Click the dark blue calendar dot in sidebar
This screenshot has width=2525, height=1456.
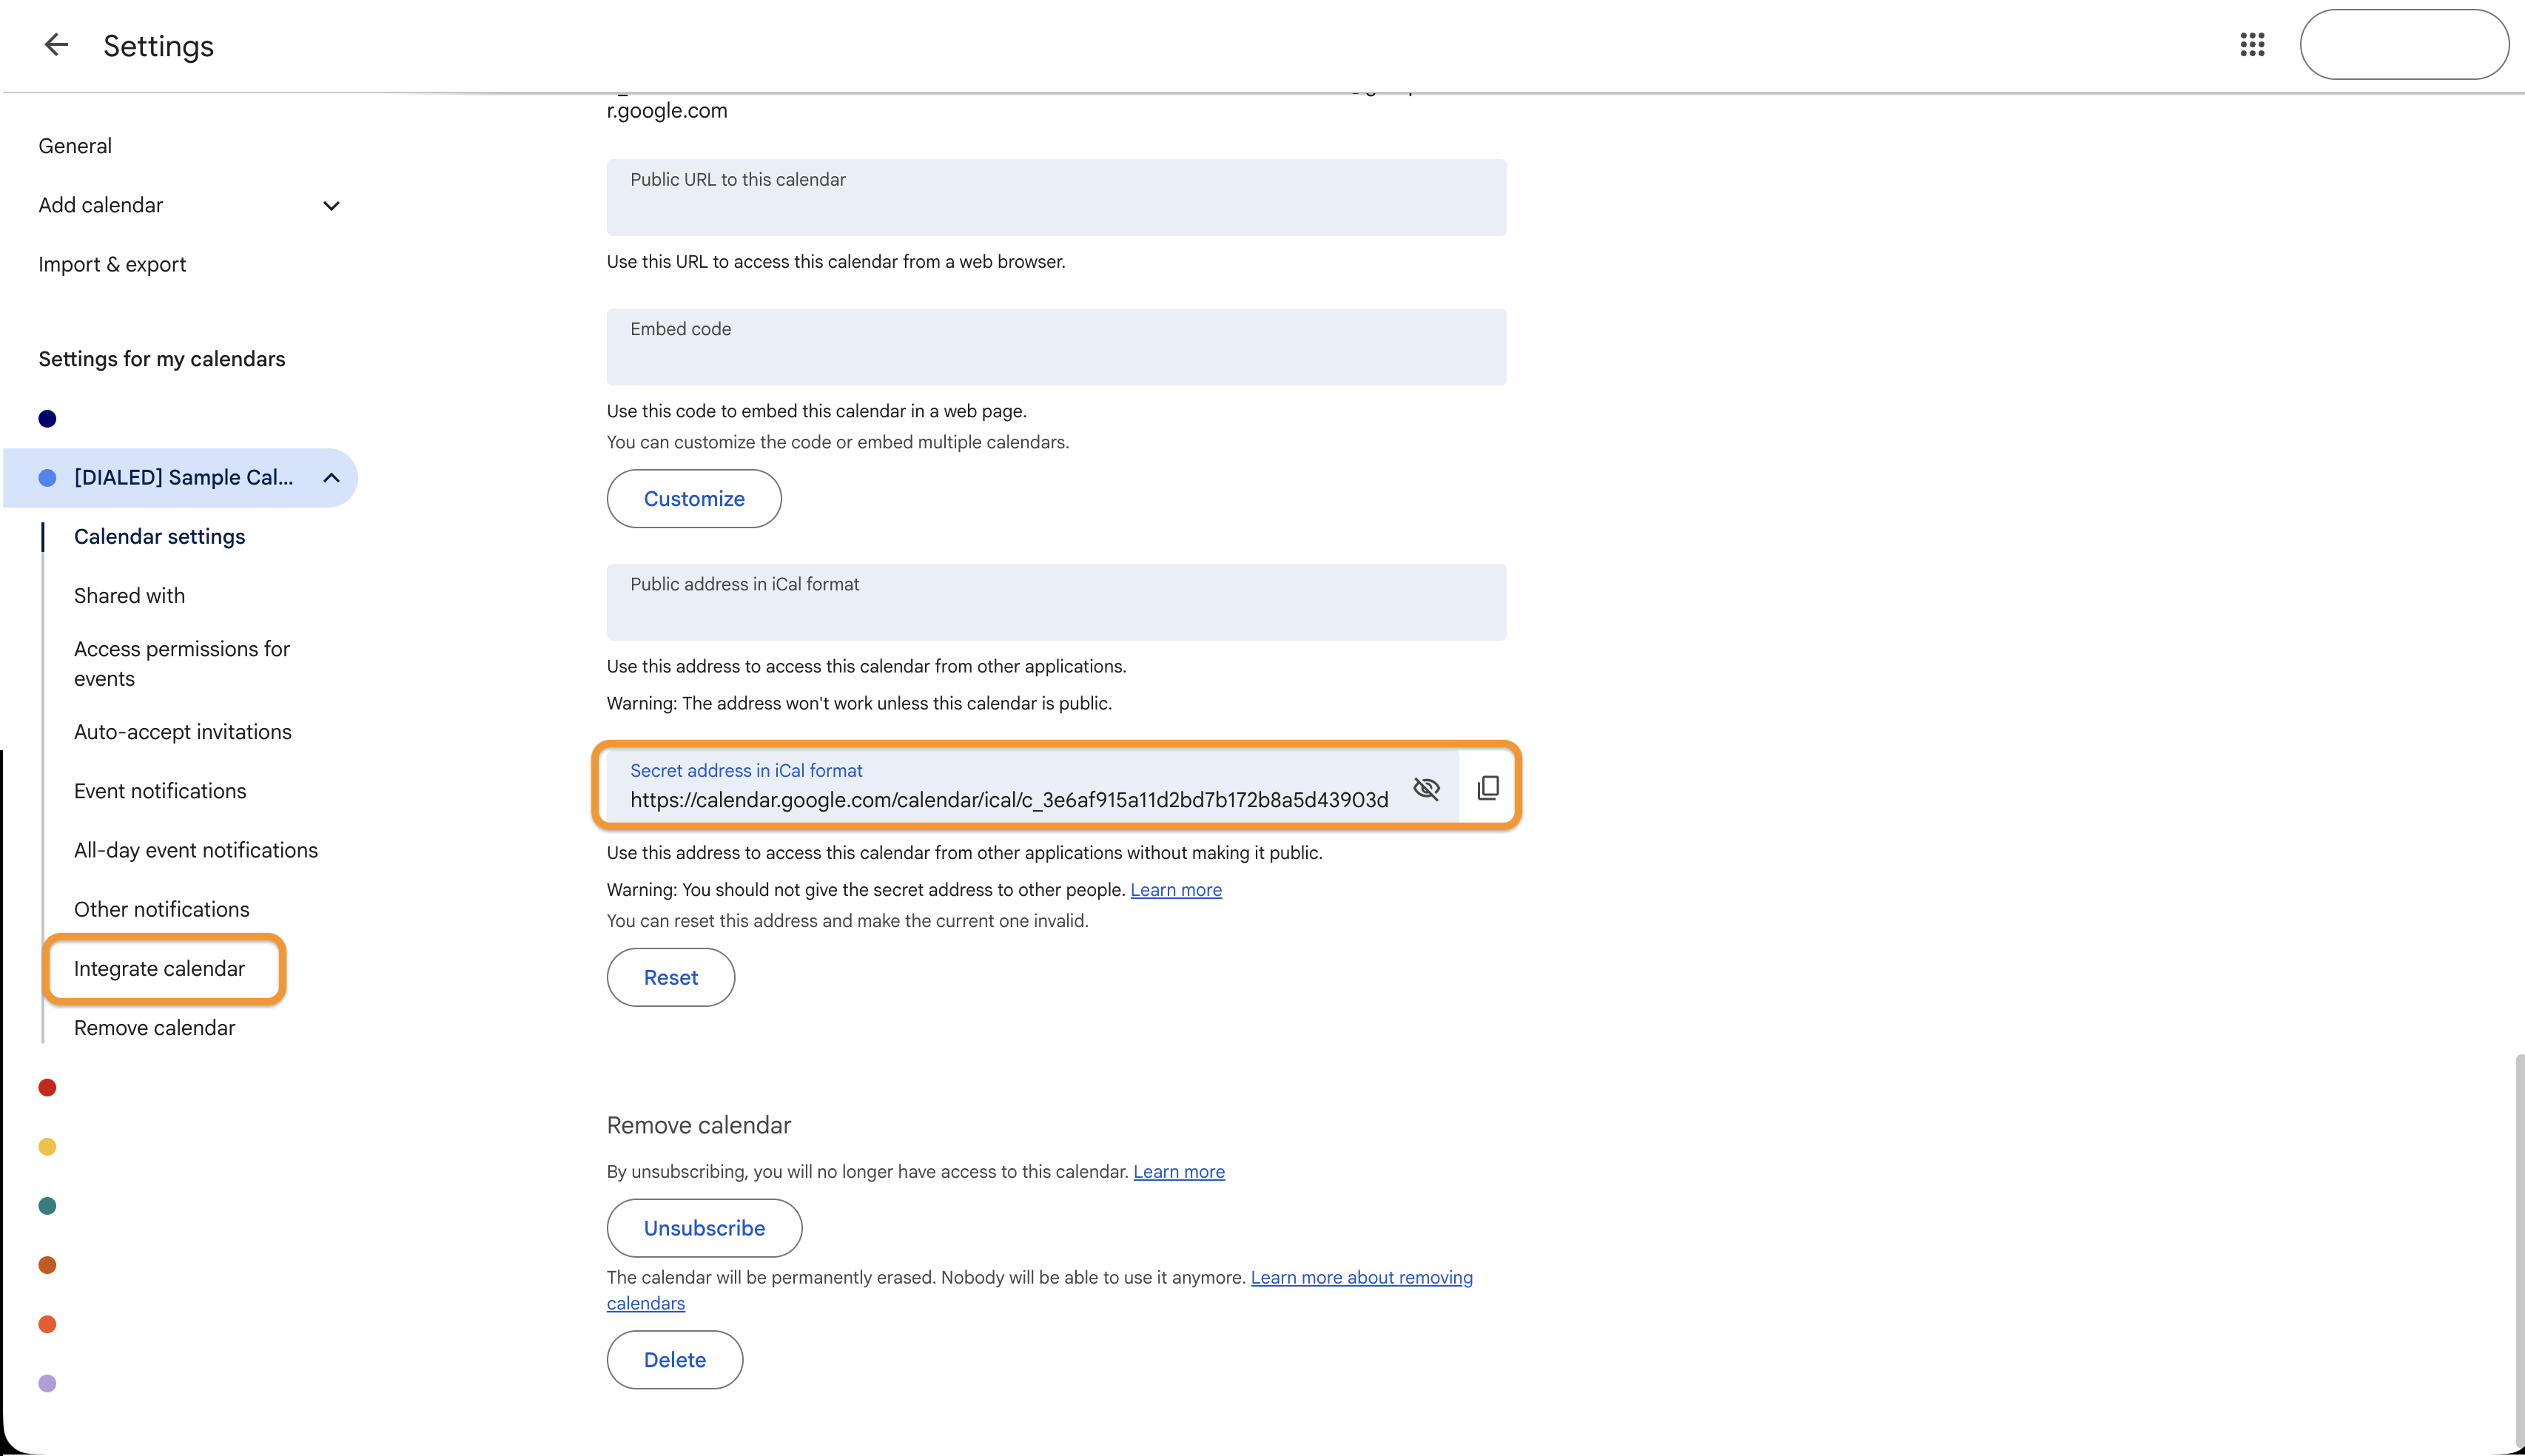(x=47, y=418)
